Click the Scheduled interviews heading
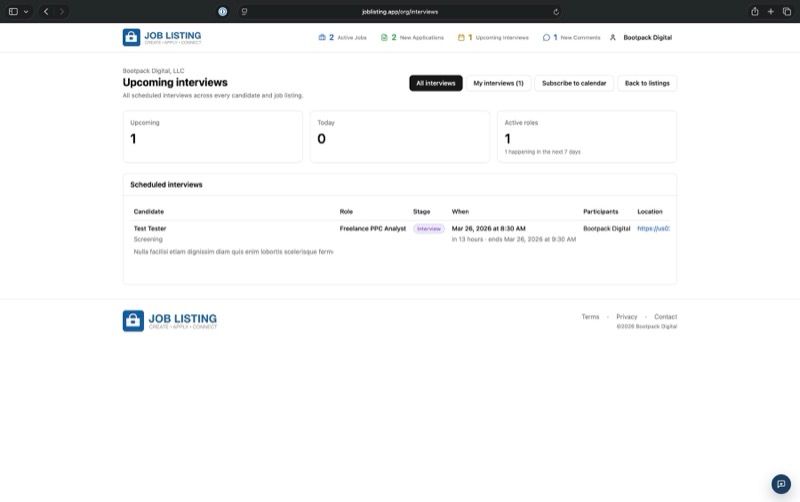This screenshot has height=502, width=800. click(x=166, y=185)
